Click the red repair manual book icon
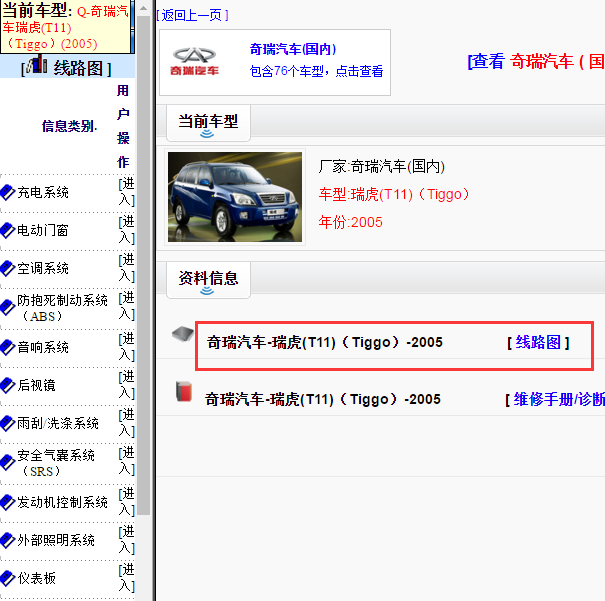The width and height of the screenshot is (605, 601). tap(184, 392)
